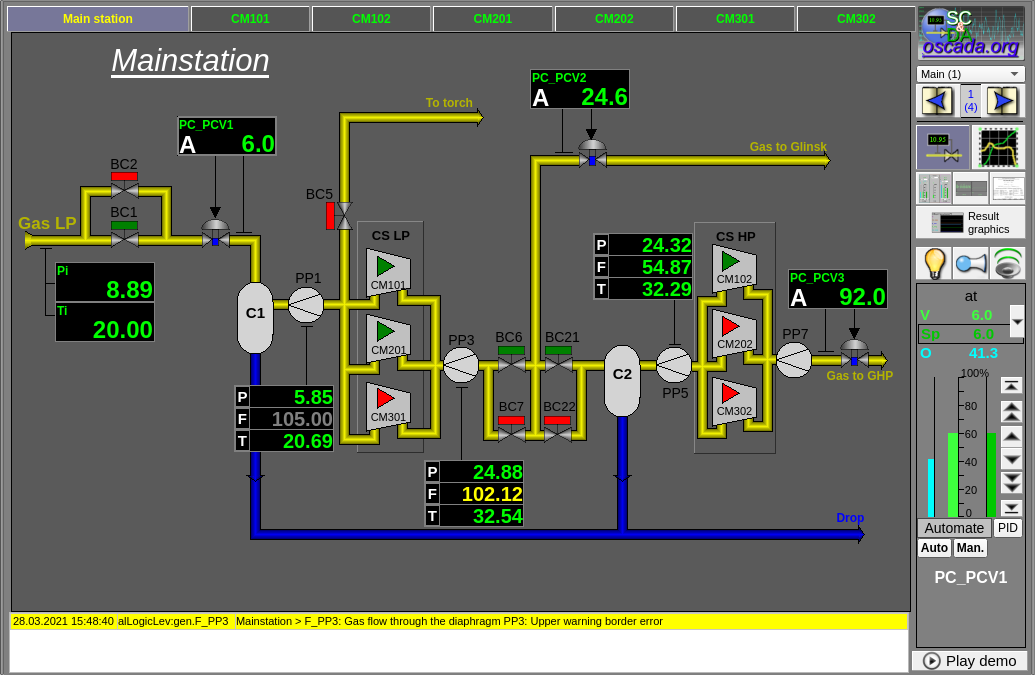Click the horn alarm notification icon
1035x675 pixels.
tap(970, 263)
